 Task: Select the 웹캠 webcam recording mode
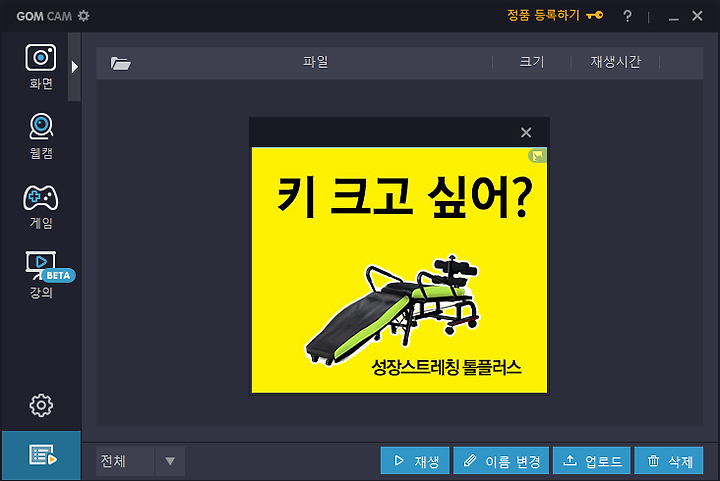click(41, 136)
